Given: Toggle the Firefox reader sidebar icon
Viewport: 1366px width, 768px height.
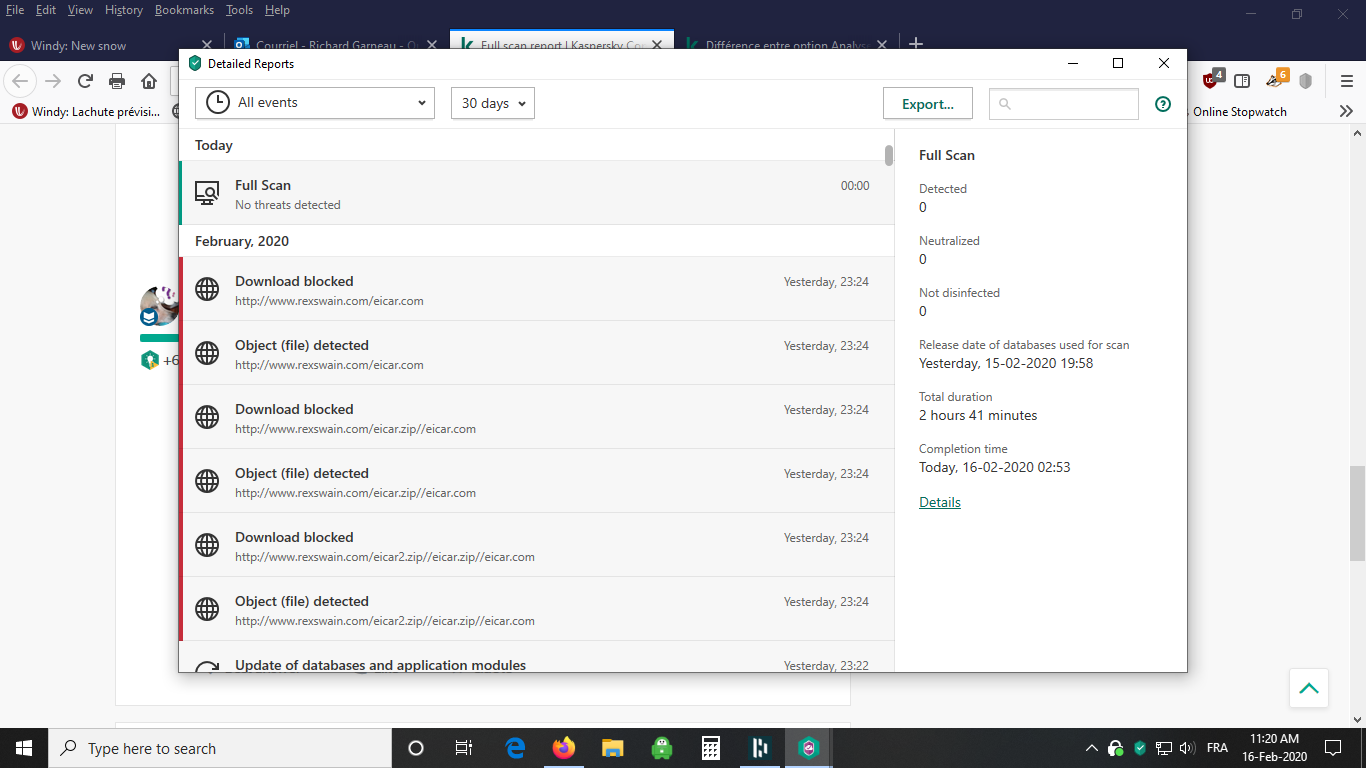Looking at the screenshot, I should coord(1242,81).
